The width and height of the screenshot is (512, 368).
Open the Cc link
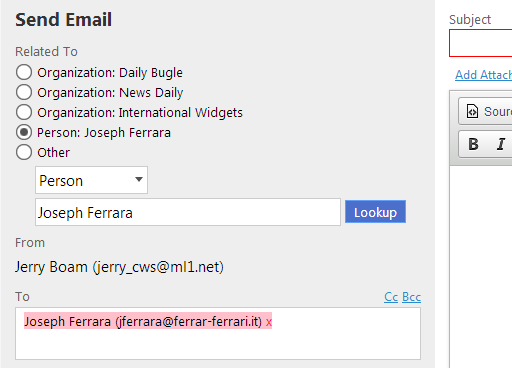coord(391,297)
